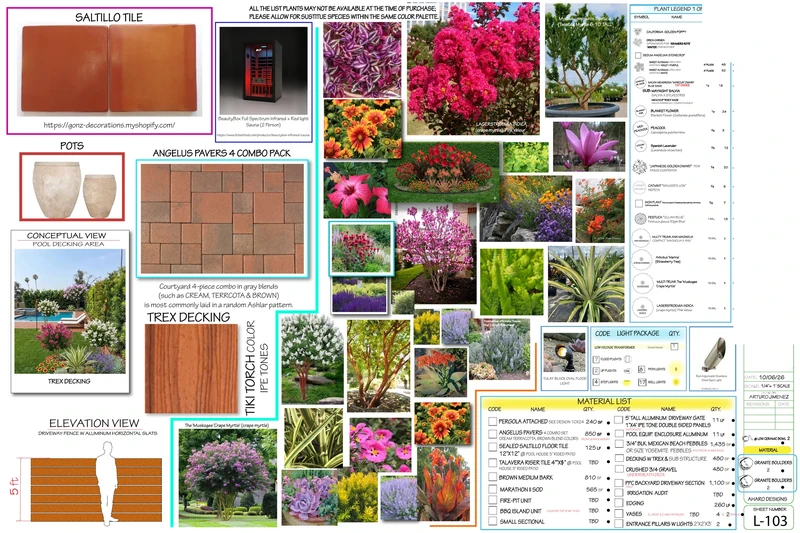This screenshot has width=800, height=533.
Task: Check the Fire-Pit Unit box
Action: coord(492,500)
